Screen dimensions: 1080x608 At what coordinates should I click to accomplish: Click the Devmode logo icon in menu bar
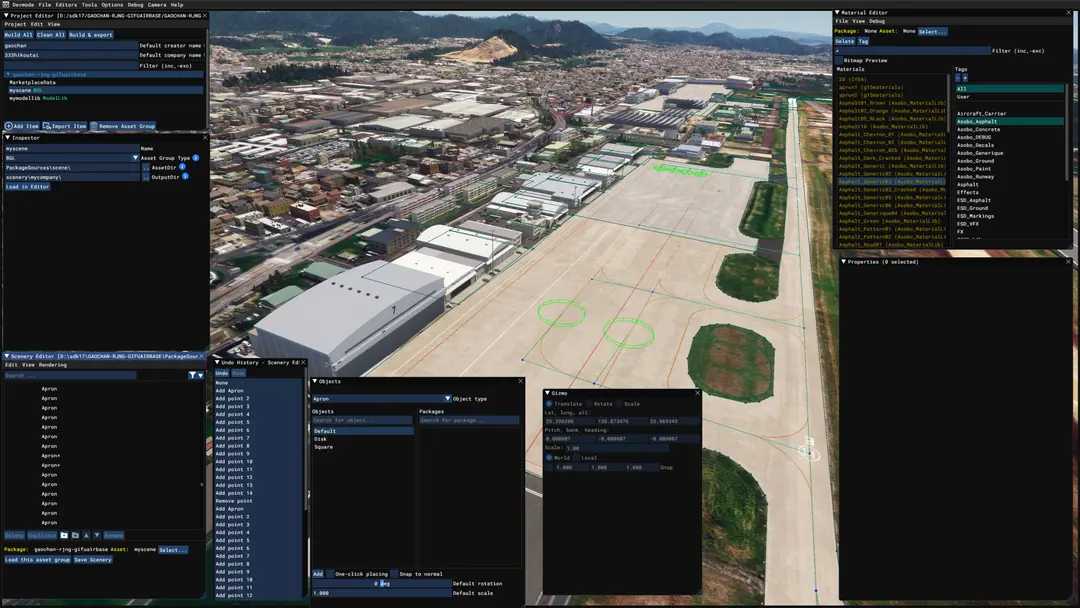6,4
